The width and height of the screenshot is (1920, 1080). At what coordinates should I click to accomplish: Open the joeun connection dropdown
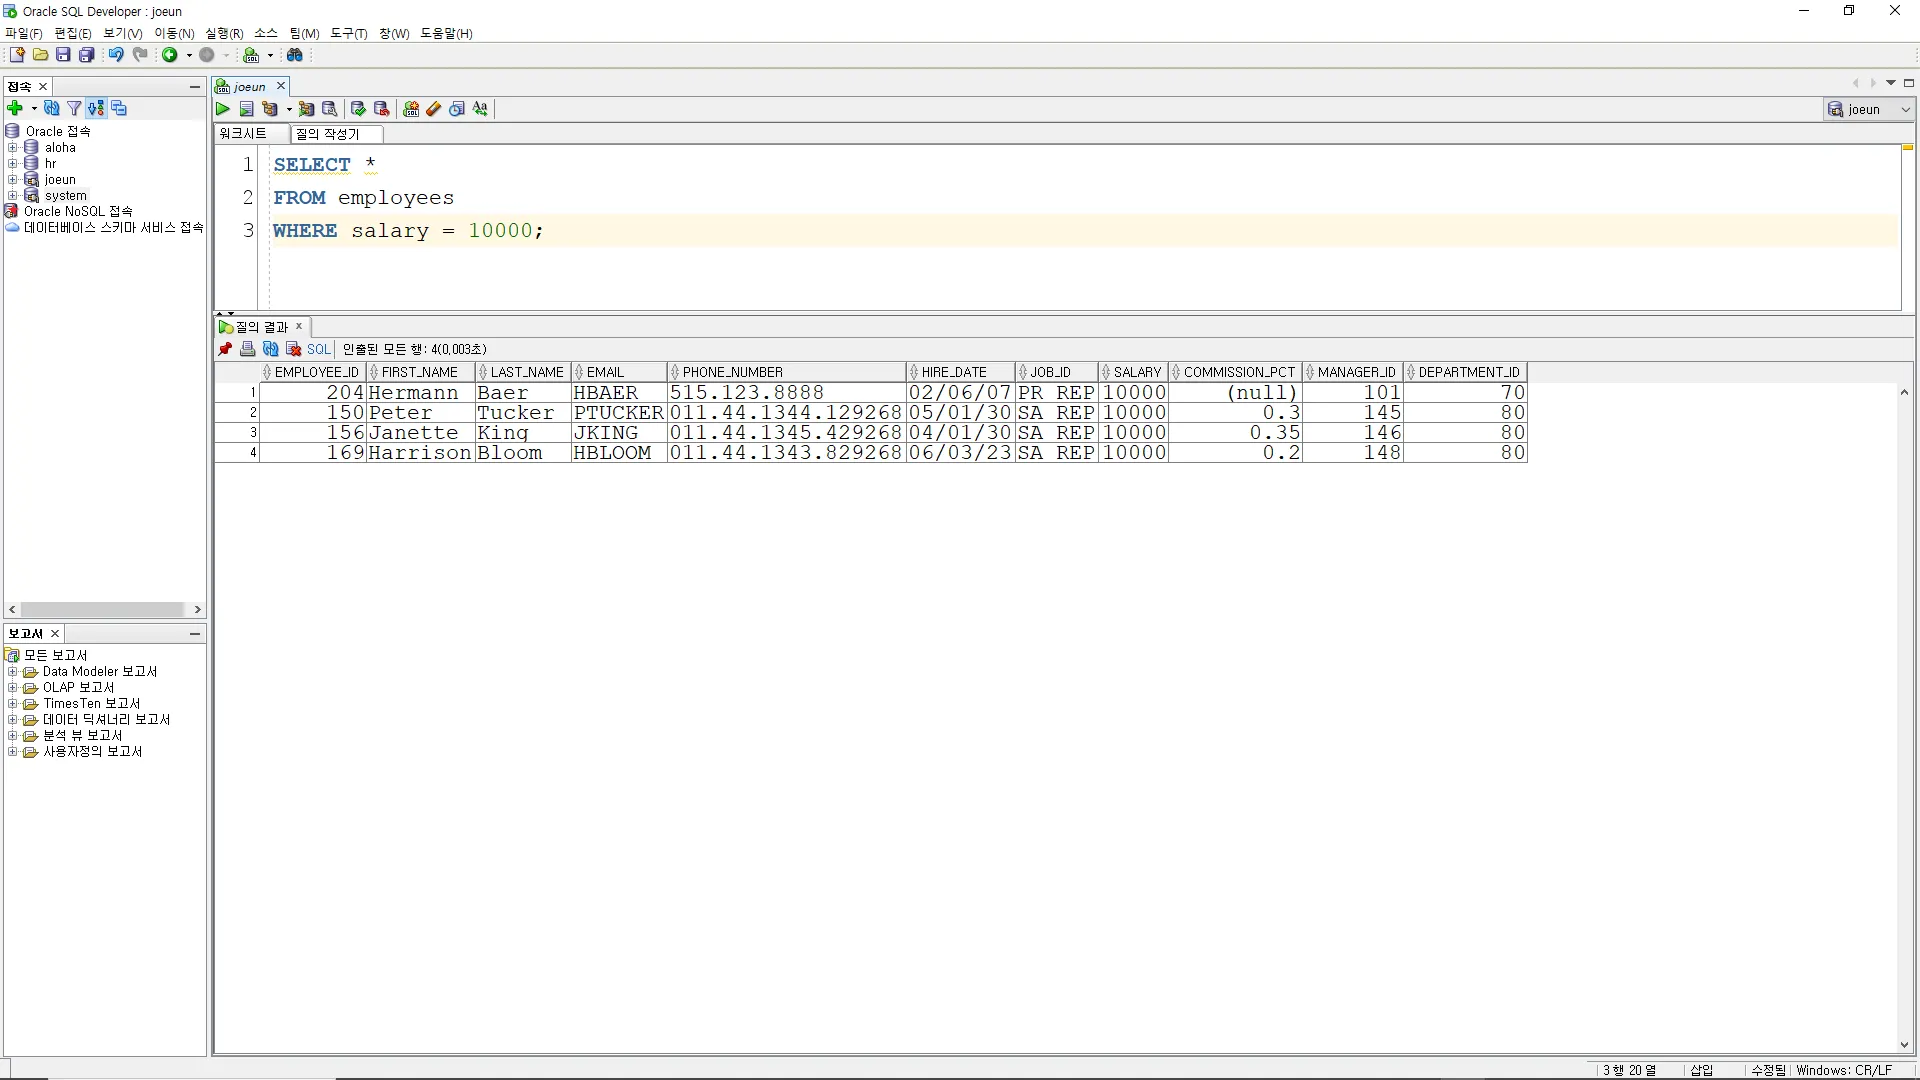[x=1905, y=109]
